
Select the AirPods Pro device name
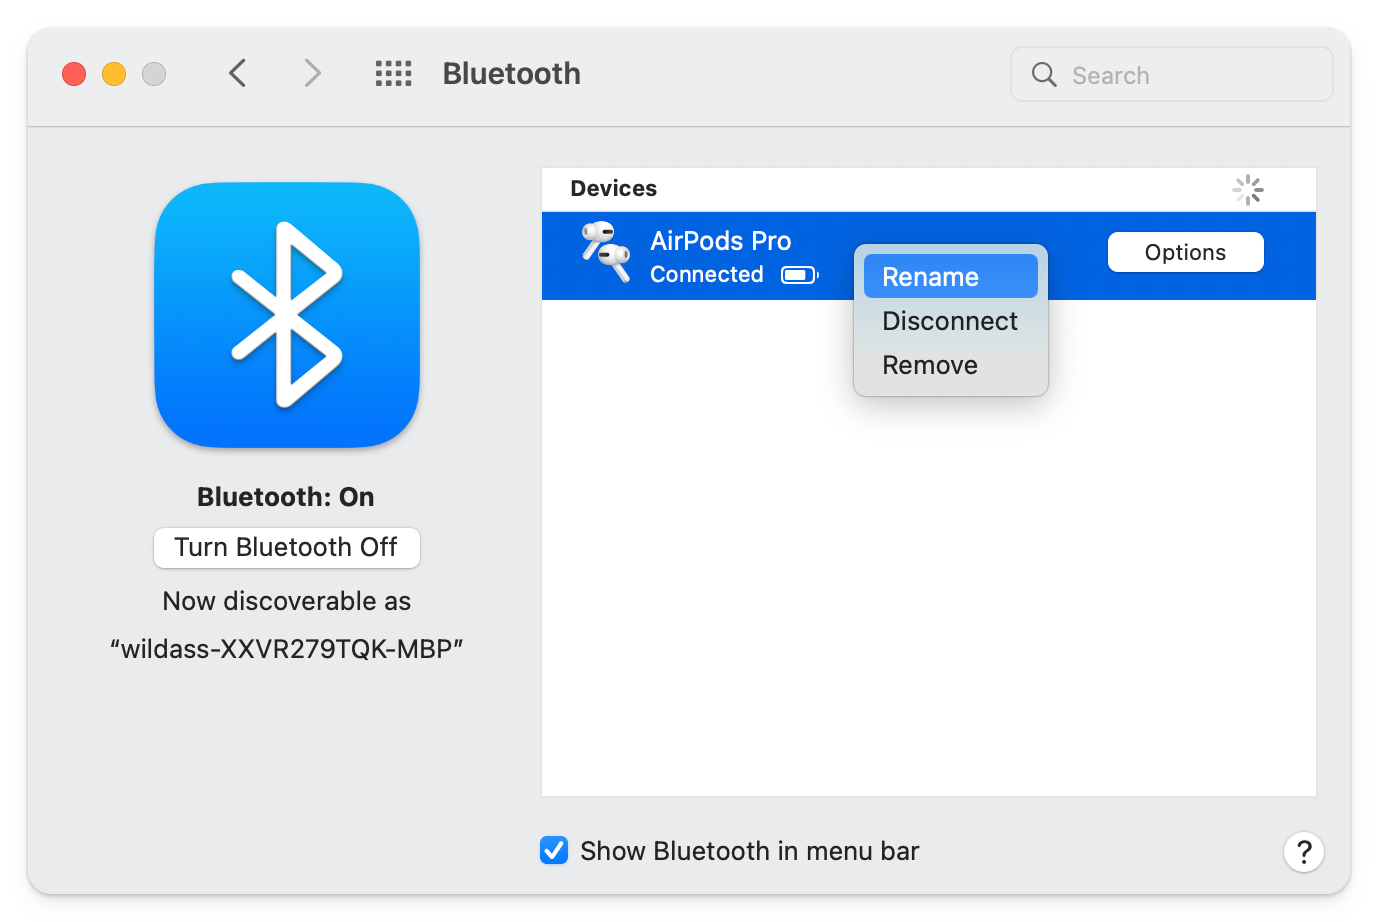coord(720,241)
